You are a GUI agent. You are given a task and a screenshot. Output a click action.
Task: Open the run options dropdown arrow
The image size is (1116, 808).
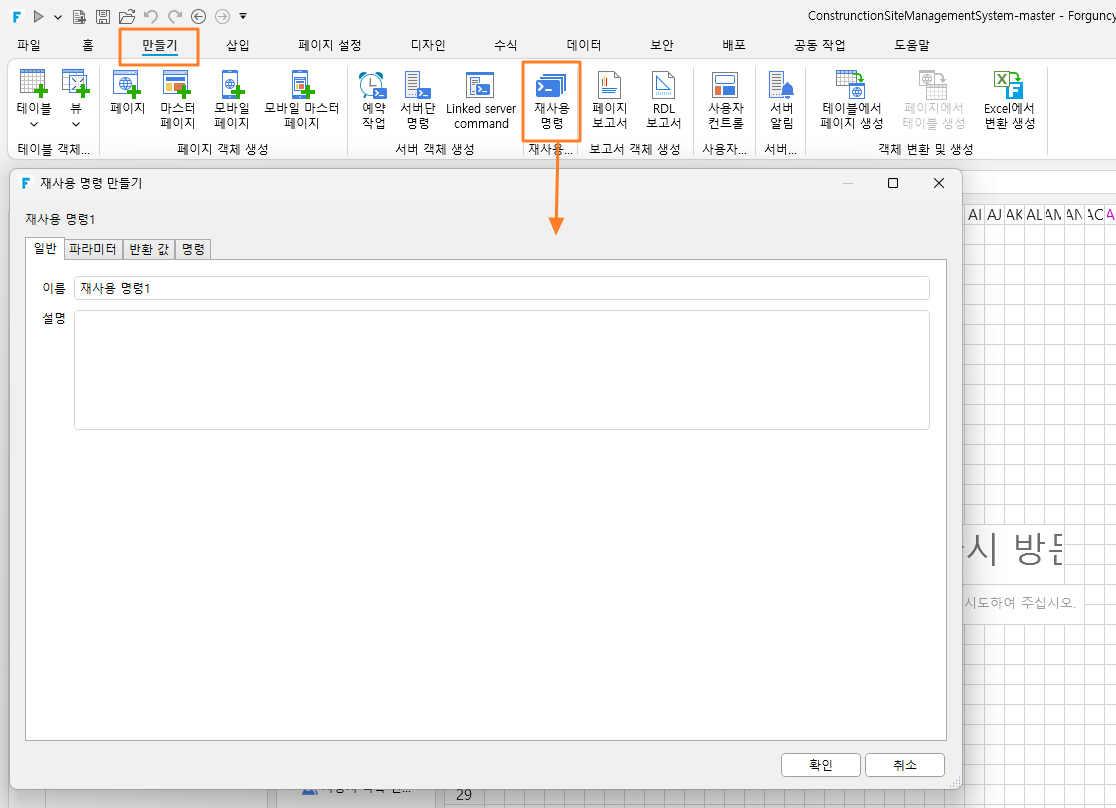point(58,16)
